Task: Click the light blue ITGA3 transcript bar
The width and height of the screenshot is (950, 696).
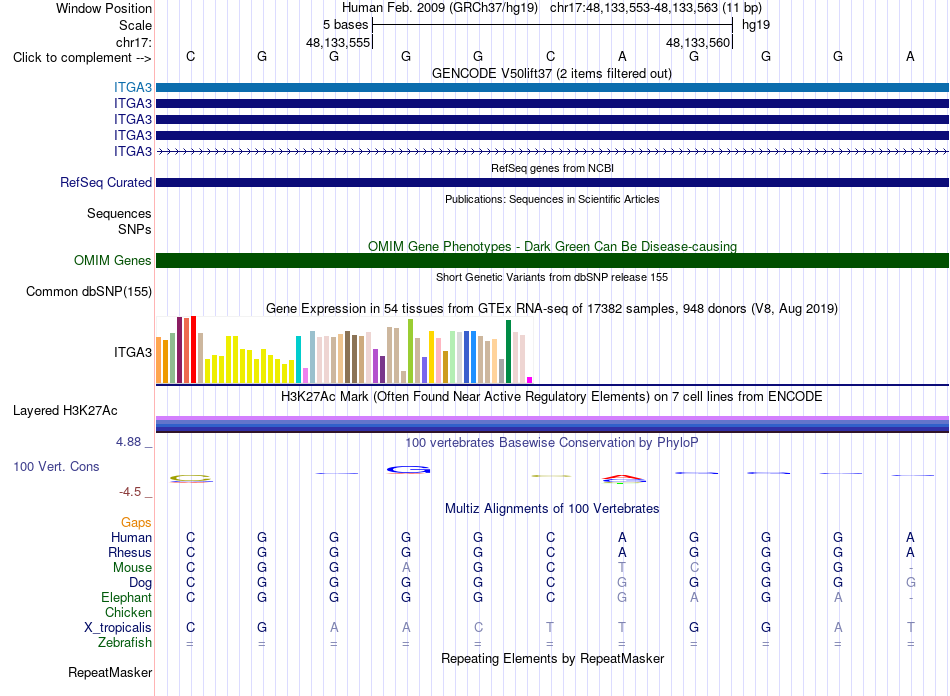Action: [x=552, y=88]
